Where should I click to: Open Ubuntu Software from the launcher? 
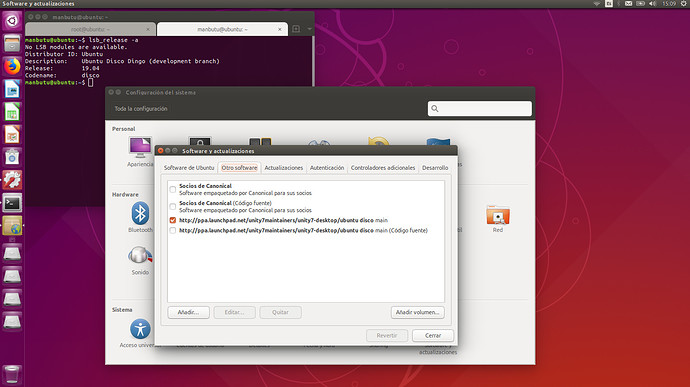12,157
